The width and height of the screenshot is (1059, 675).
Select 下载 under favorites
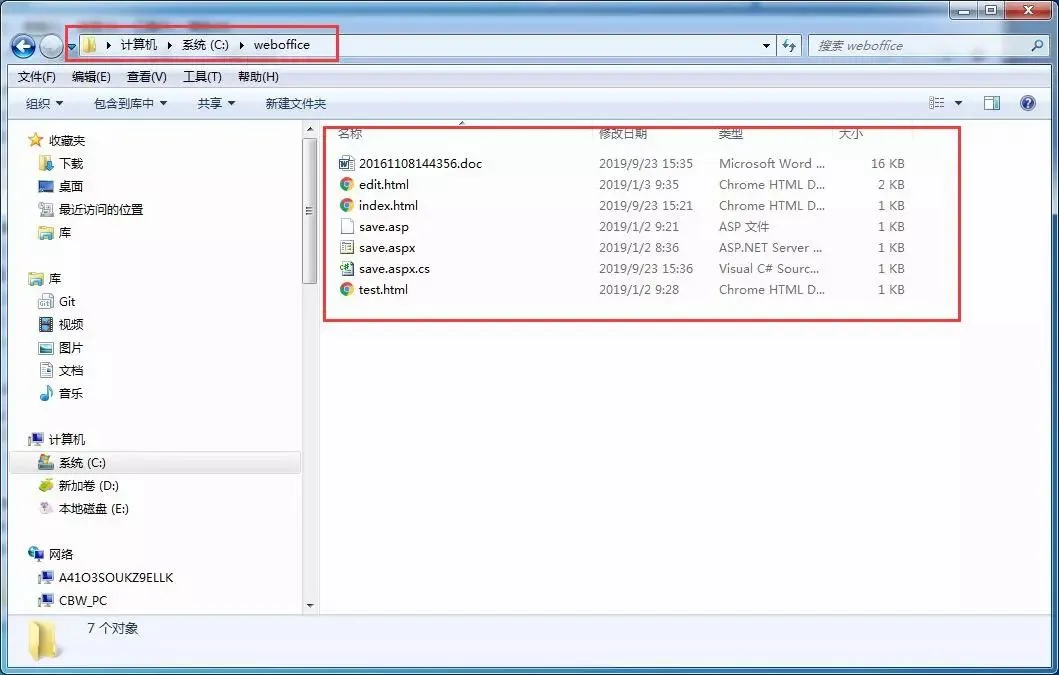[71, 164]
